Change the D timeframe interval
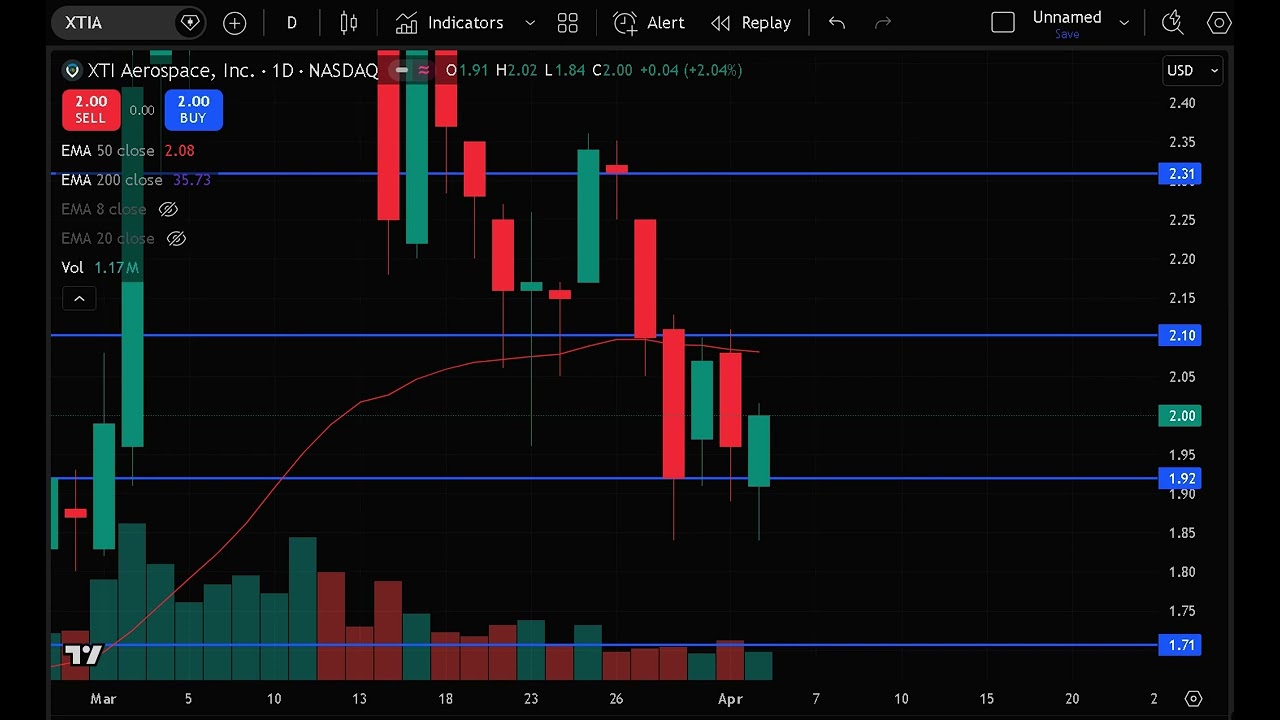 pos(292,23)
